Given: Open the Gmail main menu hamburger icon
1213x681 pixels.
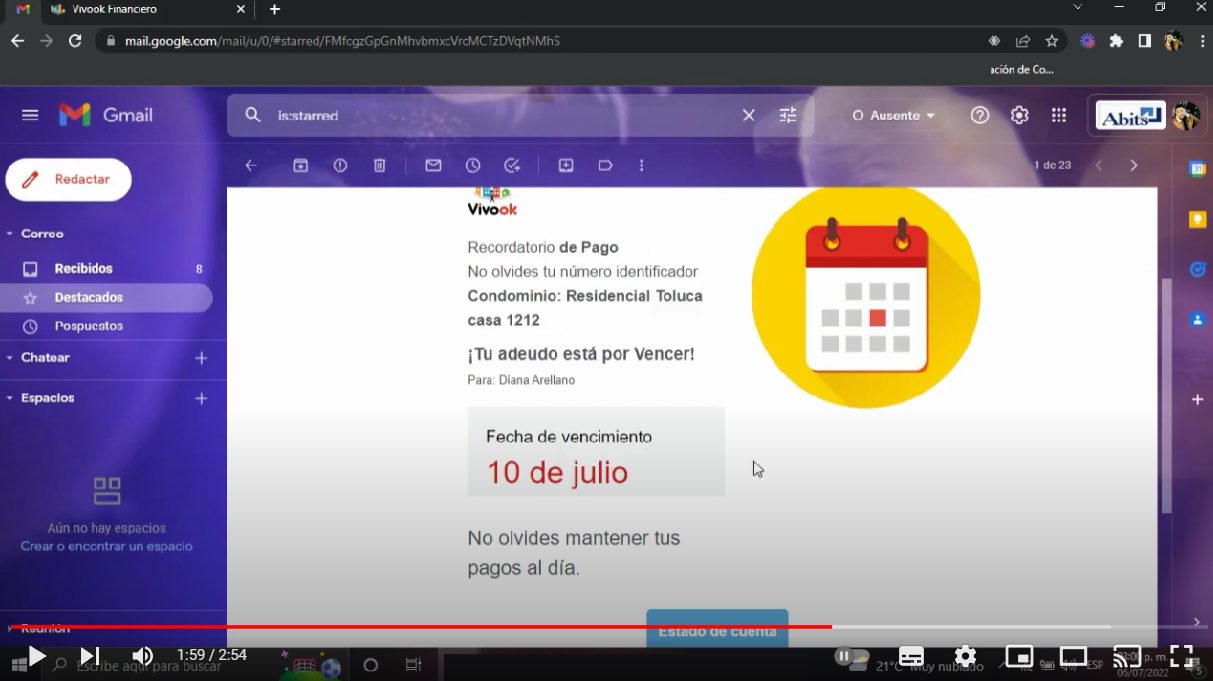Looking at the screenshot, I should (30, 115).
